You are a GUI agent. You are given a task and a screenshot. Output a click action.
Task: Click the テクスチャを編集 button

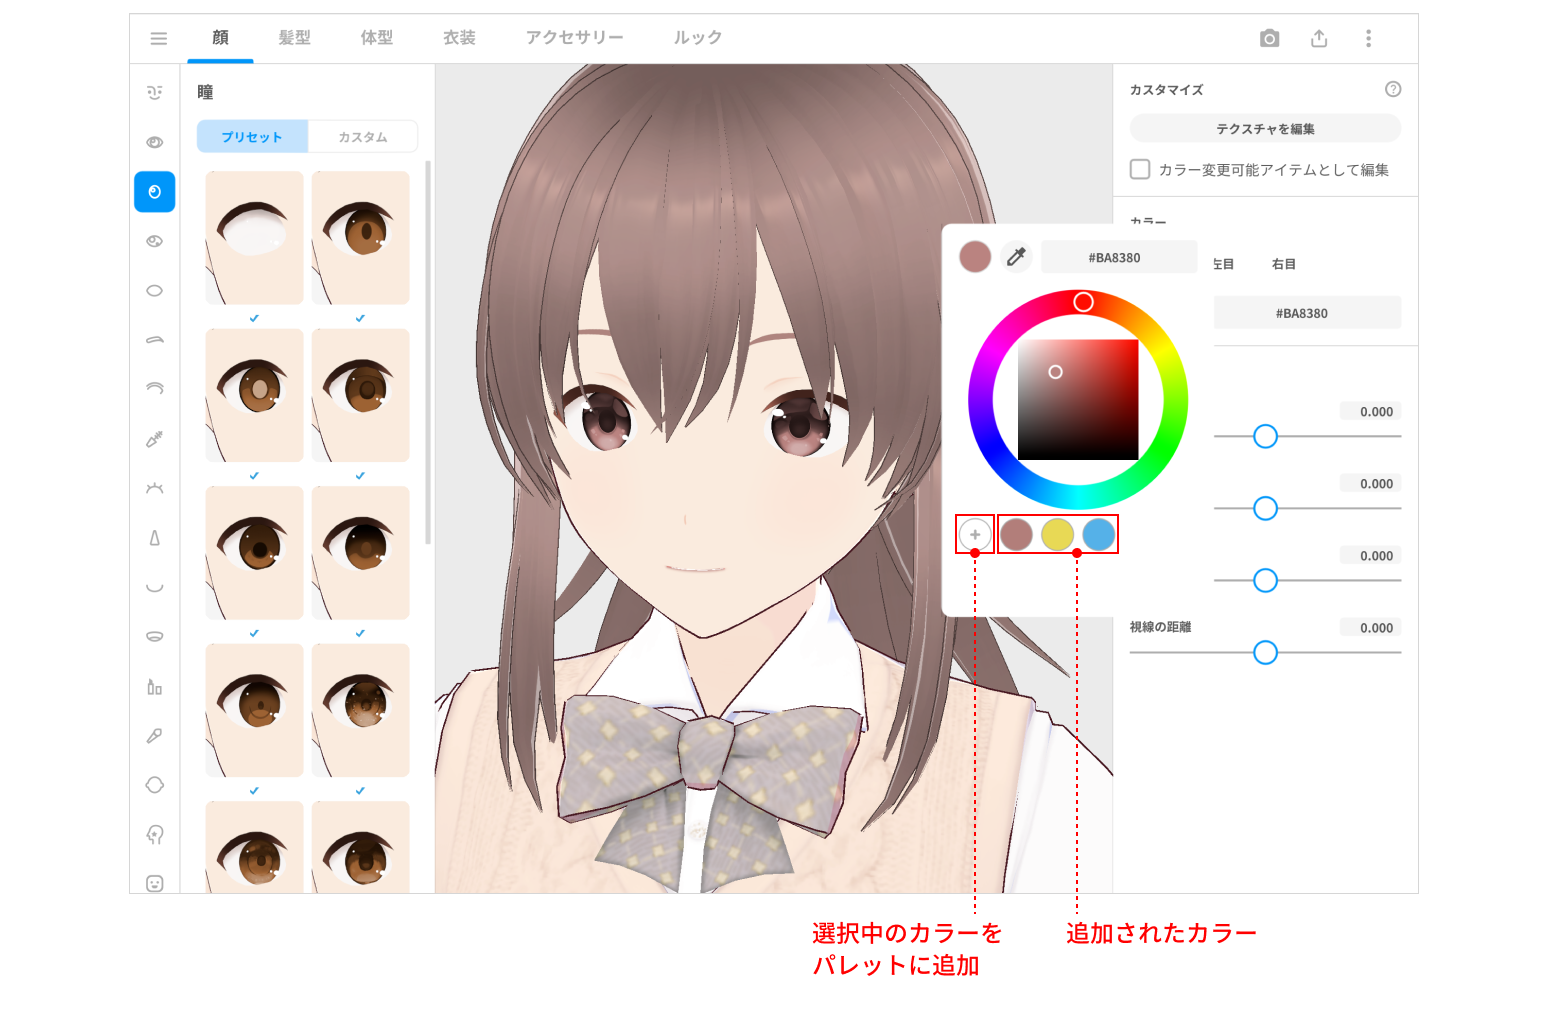click(1265, 128)
